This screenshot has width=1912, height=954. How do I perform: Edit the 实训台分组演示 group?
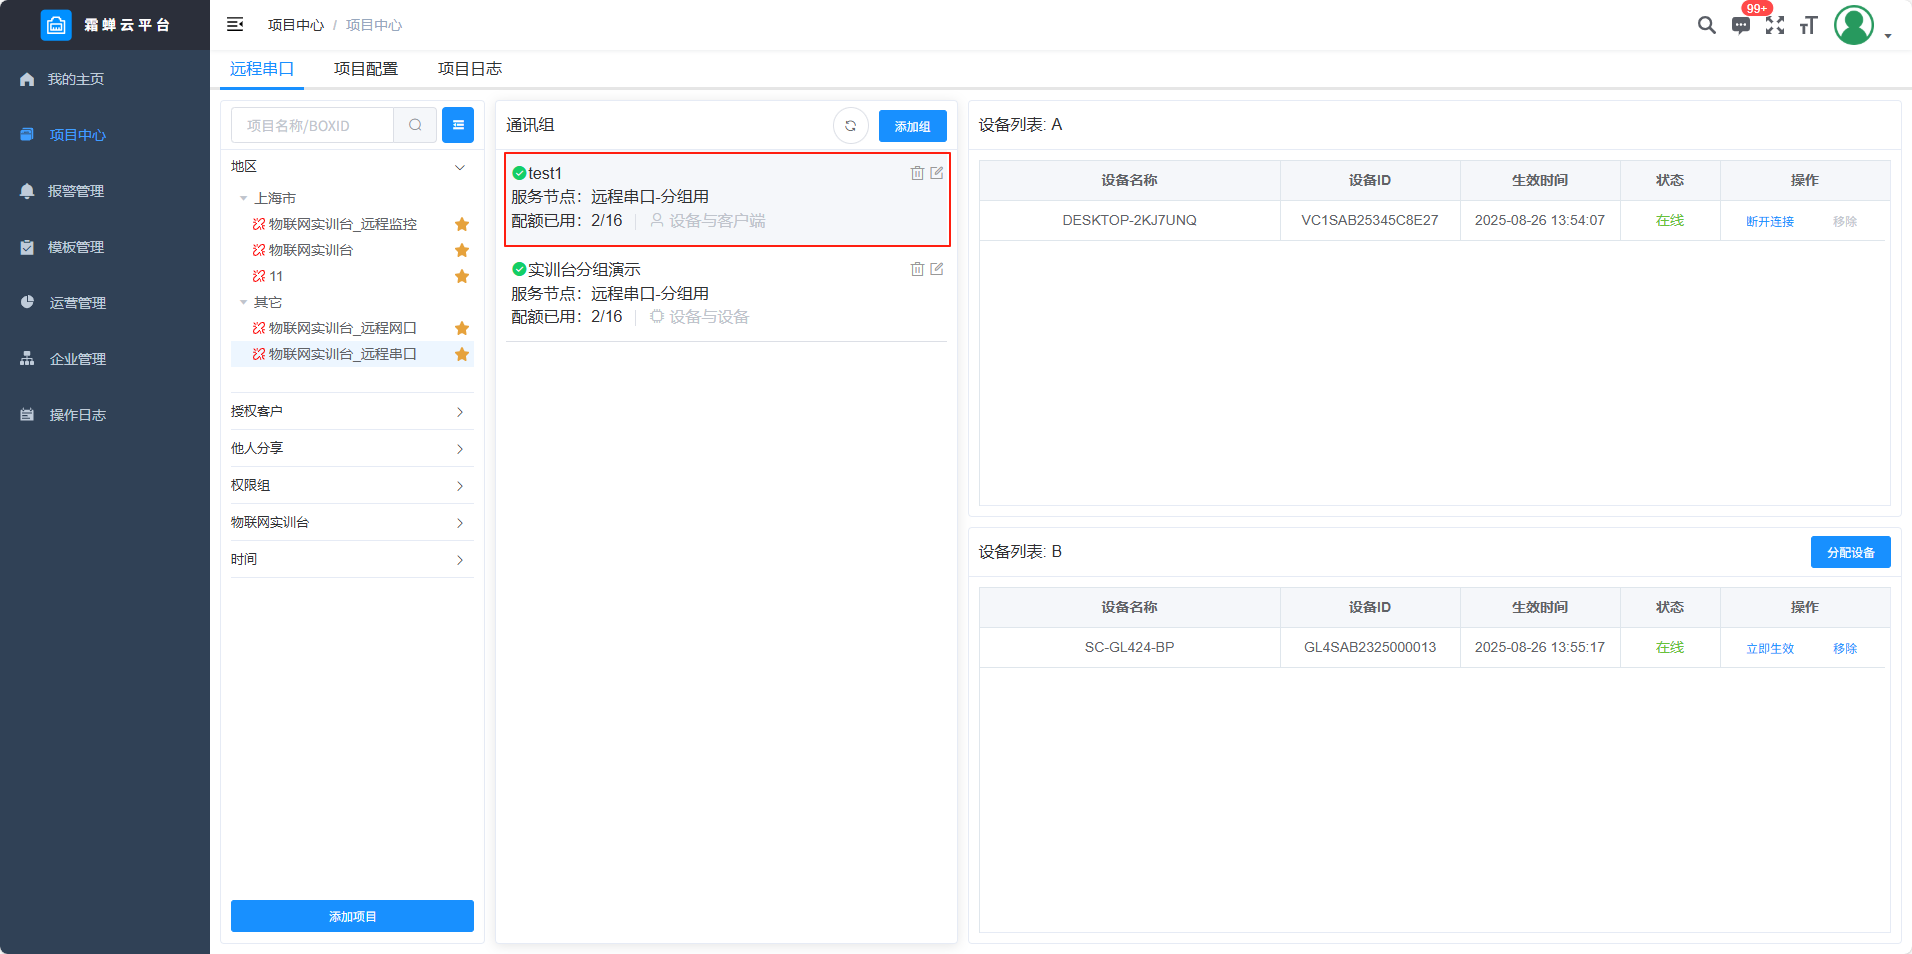point(937,269)
